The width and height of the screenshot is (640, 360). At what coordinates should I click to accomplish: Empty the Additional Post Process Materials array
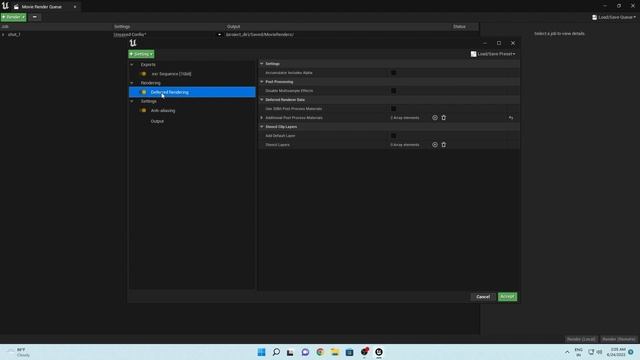pos(444,118)
